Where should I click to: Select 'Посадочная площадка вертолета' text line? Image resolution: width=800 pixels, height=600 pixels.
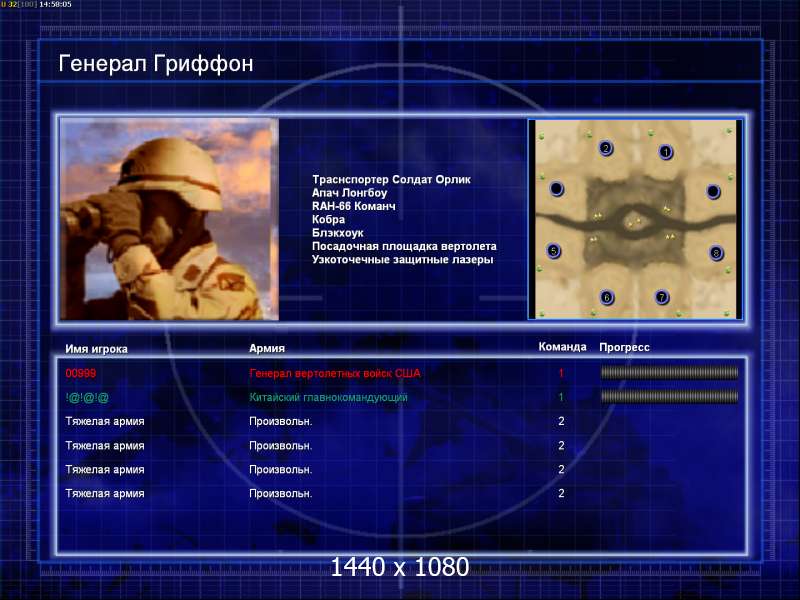[x=404, y=246]
